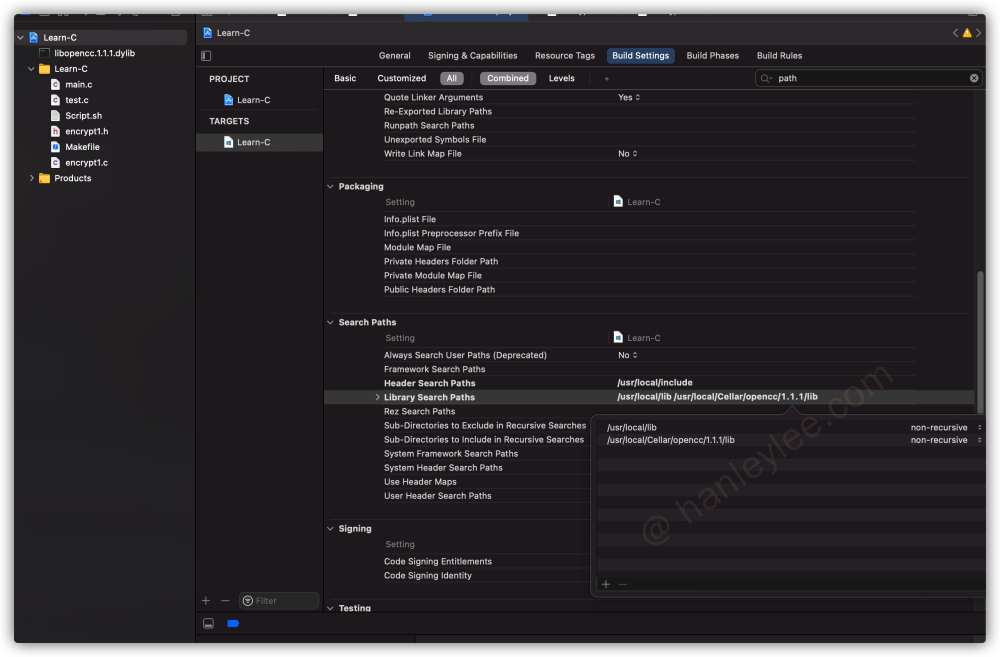The image size is (1000, 657).
Task: Open Always Search User Paths No dropdown
Action: (x=628, y=355)
